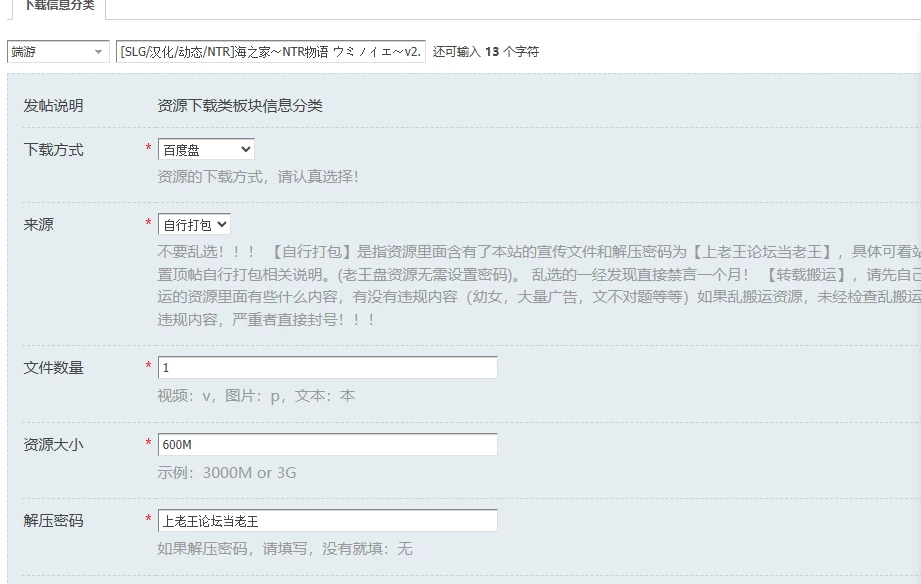The height and width of the screenshot is (584, 921).
Task: Select hint 视频：v，图片：p，文本：本
Action: pos(256,396)
